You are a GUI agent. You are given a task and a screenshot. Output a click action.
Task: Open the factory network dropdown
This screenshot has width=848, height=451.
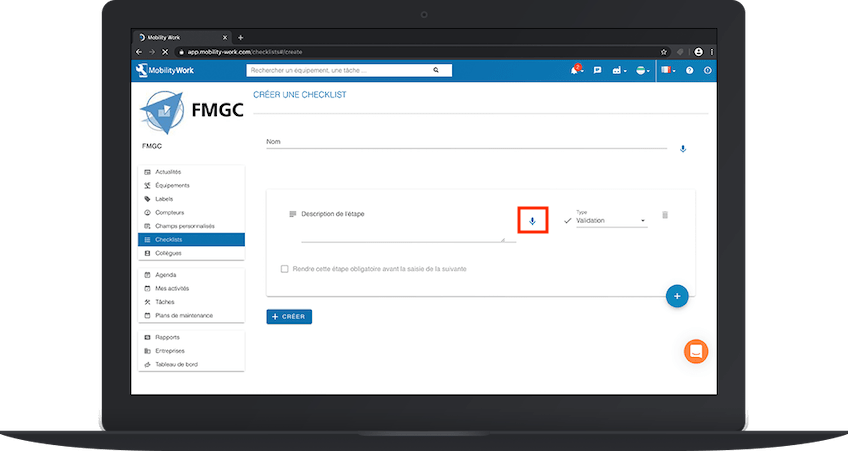point(619,70)
